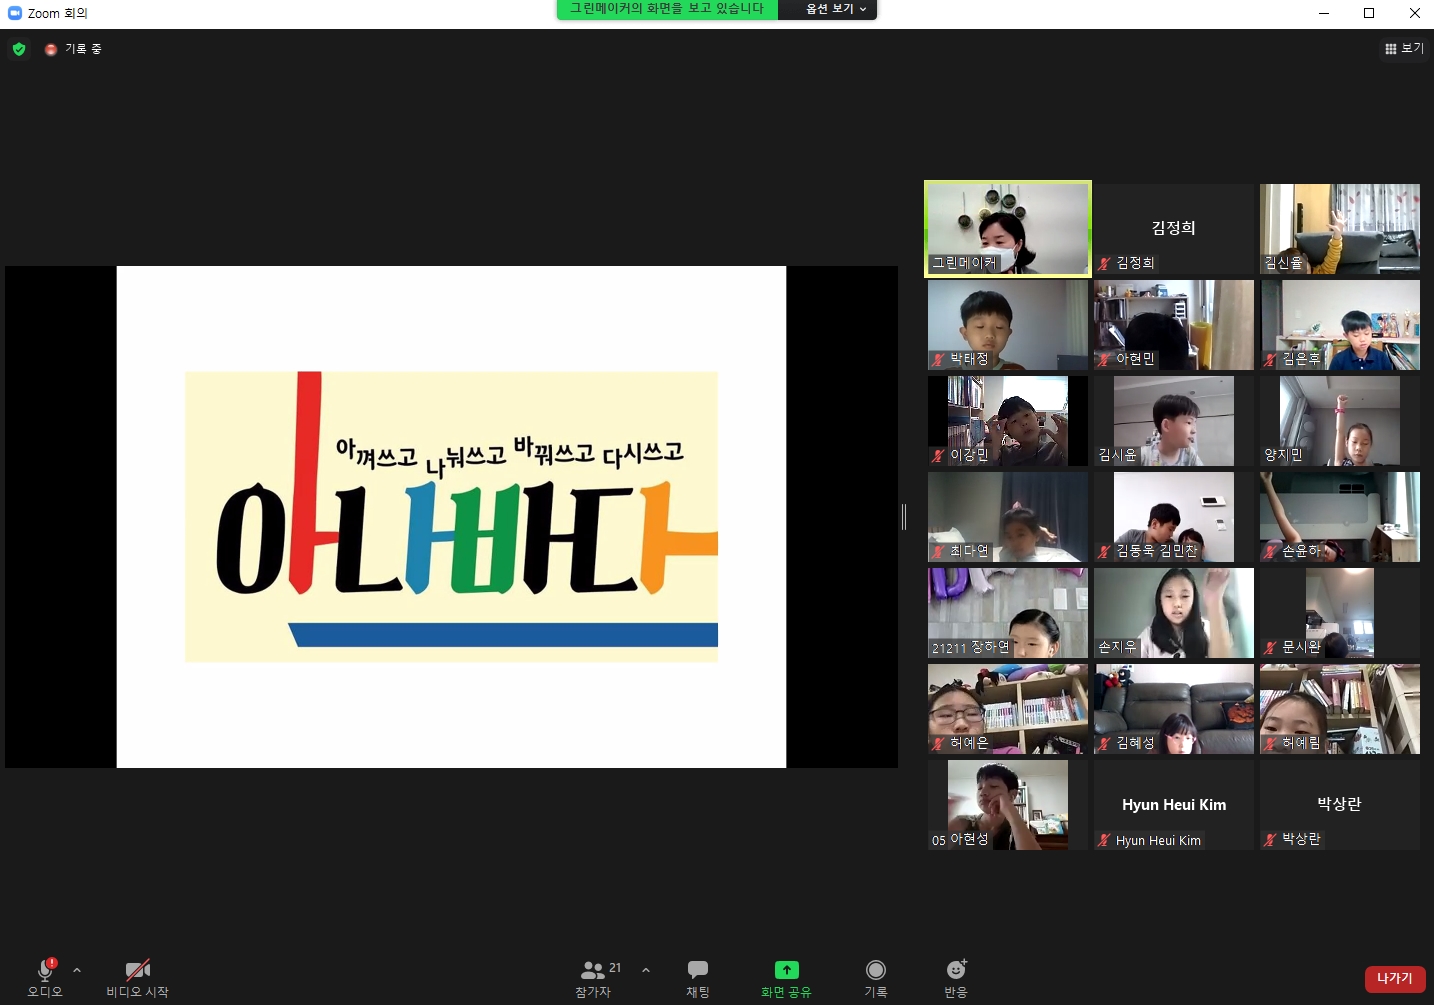
Task: Expand audio options arrow next to microphone
Action: (x=77, y=970)
